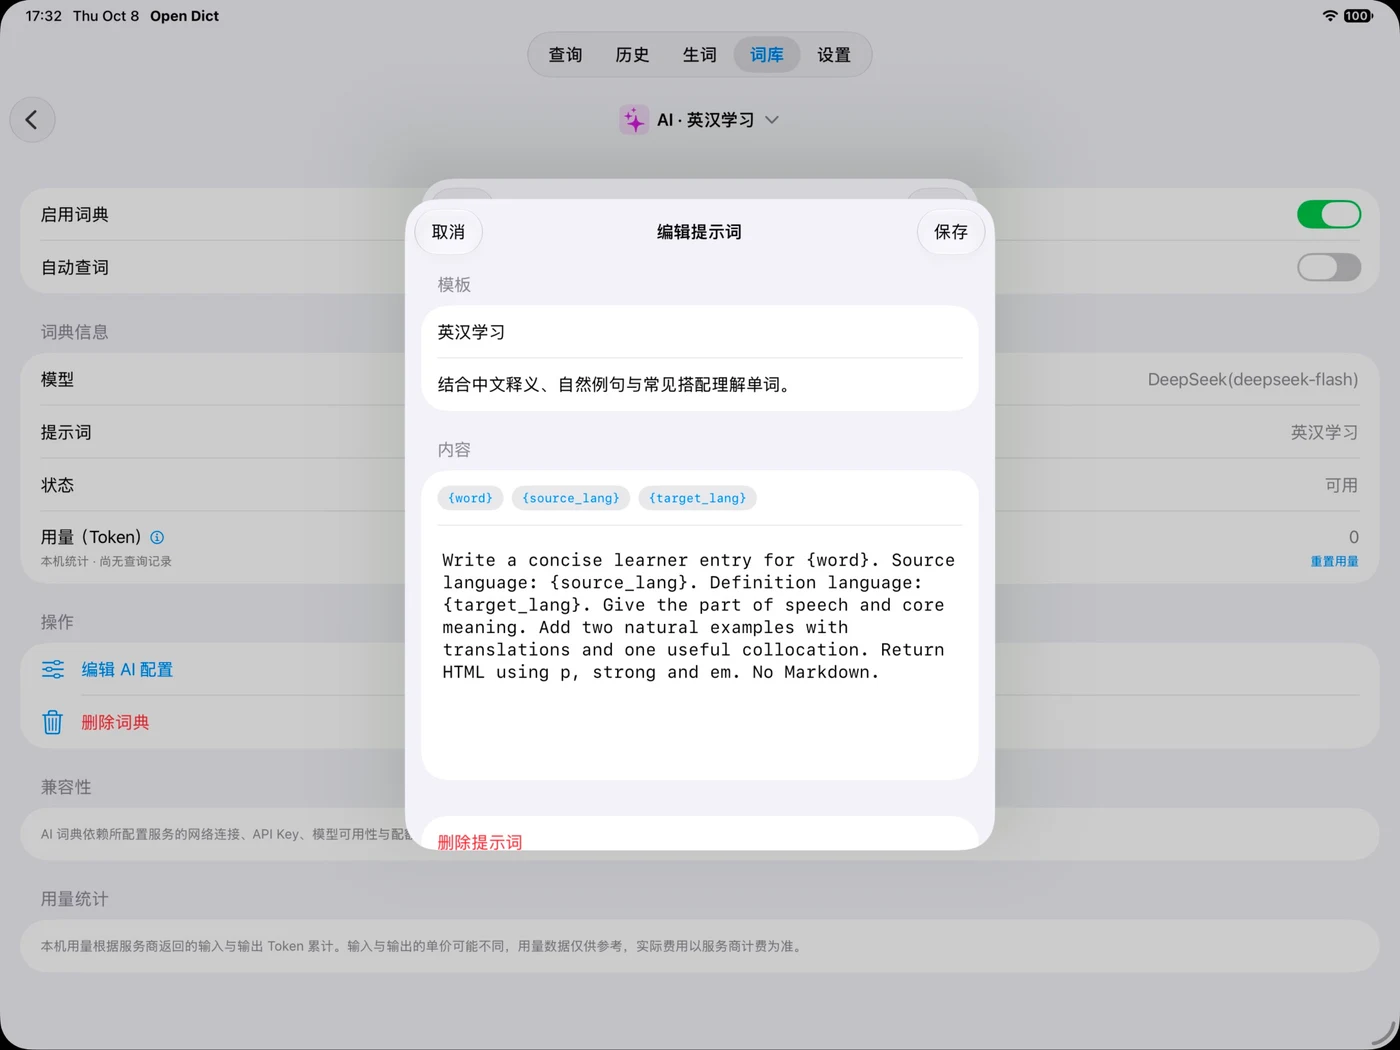Go back using the chevron button
This screenshot has height=1050, width=1400.
coord(32,120)
